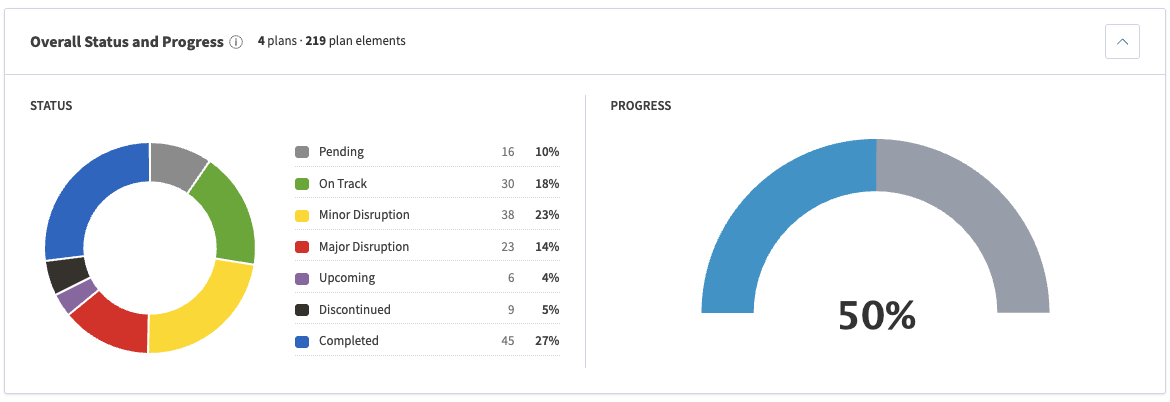Click the info icon beside Overall Status title
This screenshot has width=1170, height=402.
[x=236, y=43]
